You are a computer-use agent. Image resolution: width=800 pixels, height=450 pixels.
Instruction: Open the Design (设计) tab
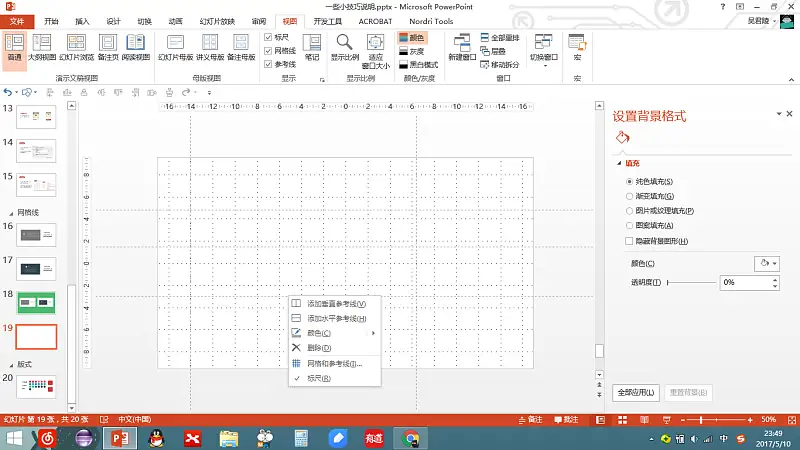(113, 21)
